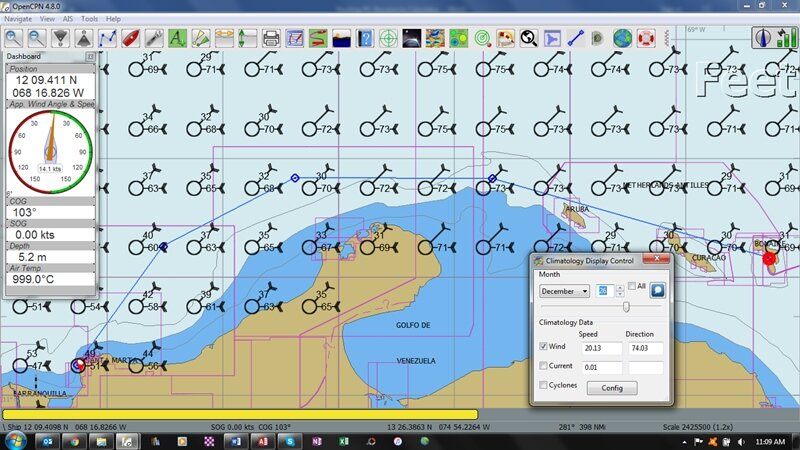Enable the All months checkbox
The image size is (800, 450).
(632, 286)
